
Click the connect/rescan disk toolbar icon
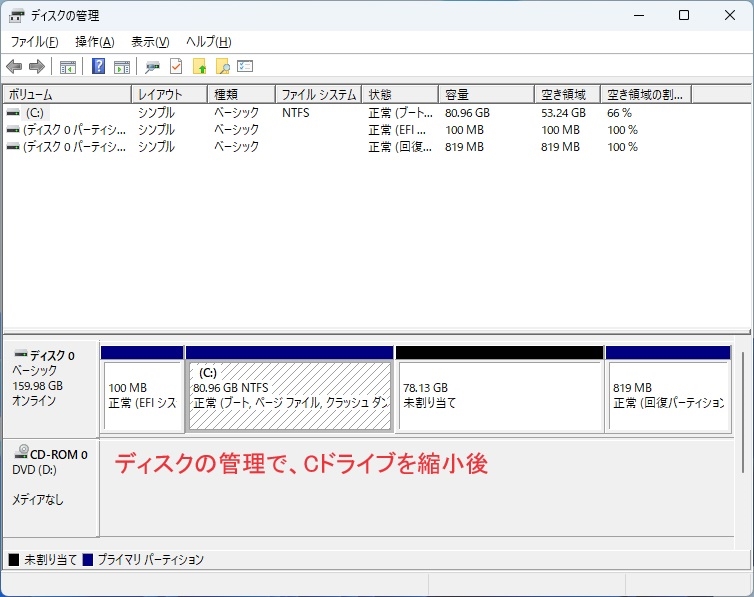coord(152,67)
